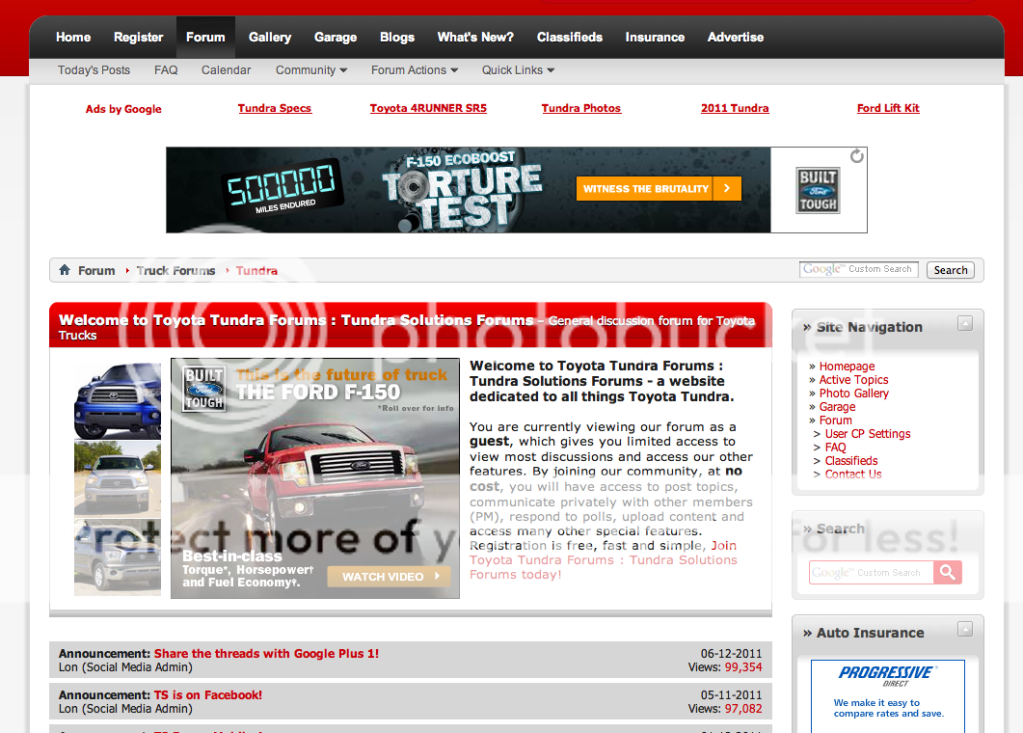The height and width of the screenshot is (733, 1023).
Task: Click the Search button in breadcrumb bar
Action: tap(951, 270)
